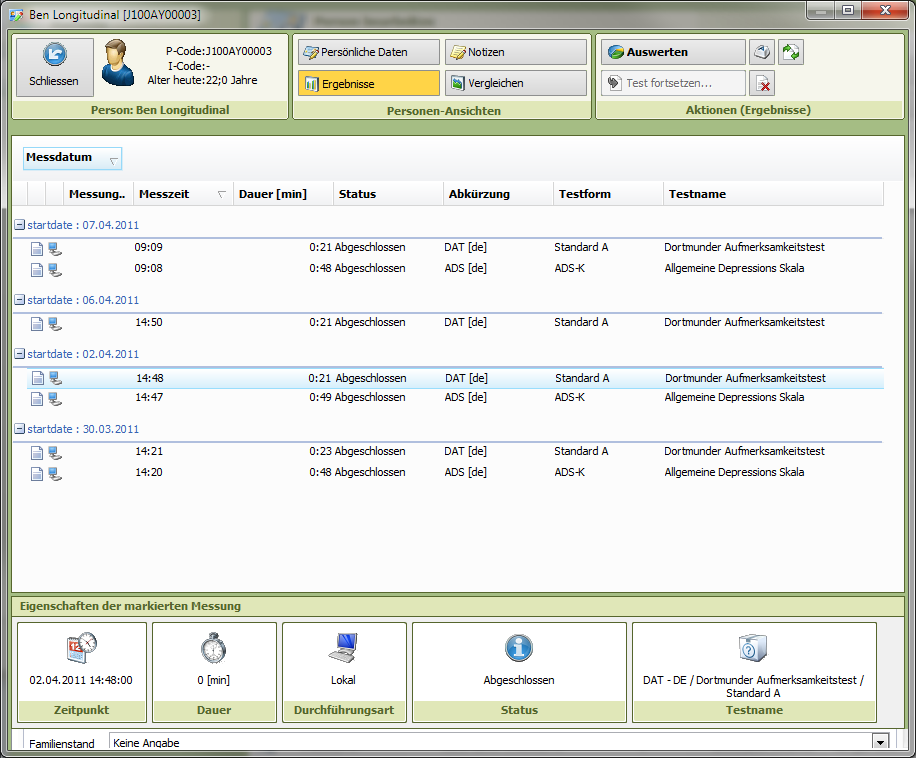Viewport: 916px width, 758px height.
Task: Open the Vergleichen view
Action: click(515, 83)
